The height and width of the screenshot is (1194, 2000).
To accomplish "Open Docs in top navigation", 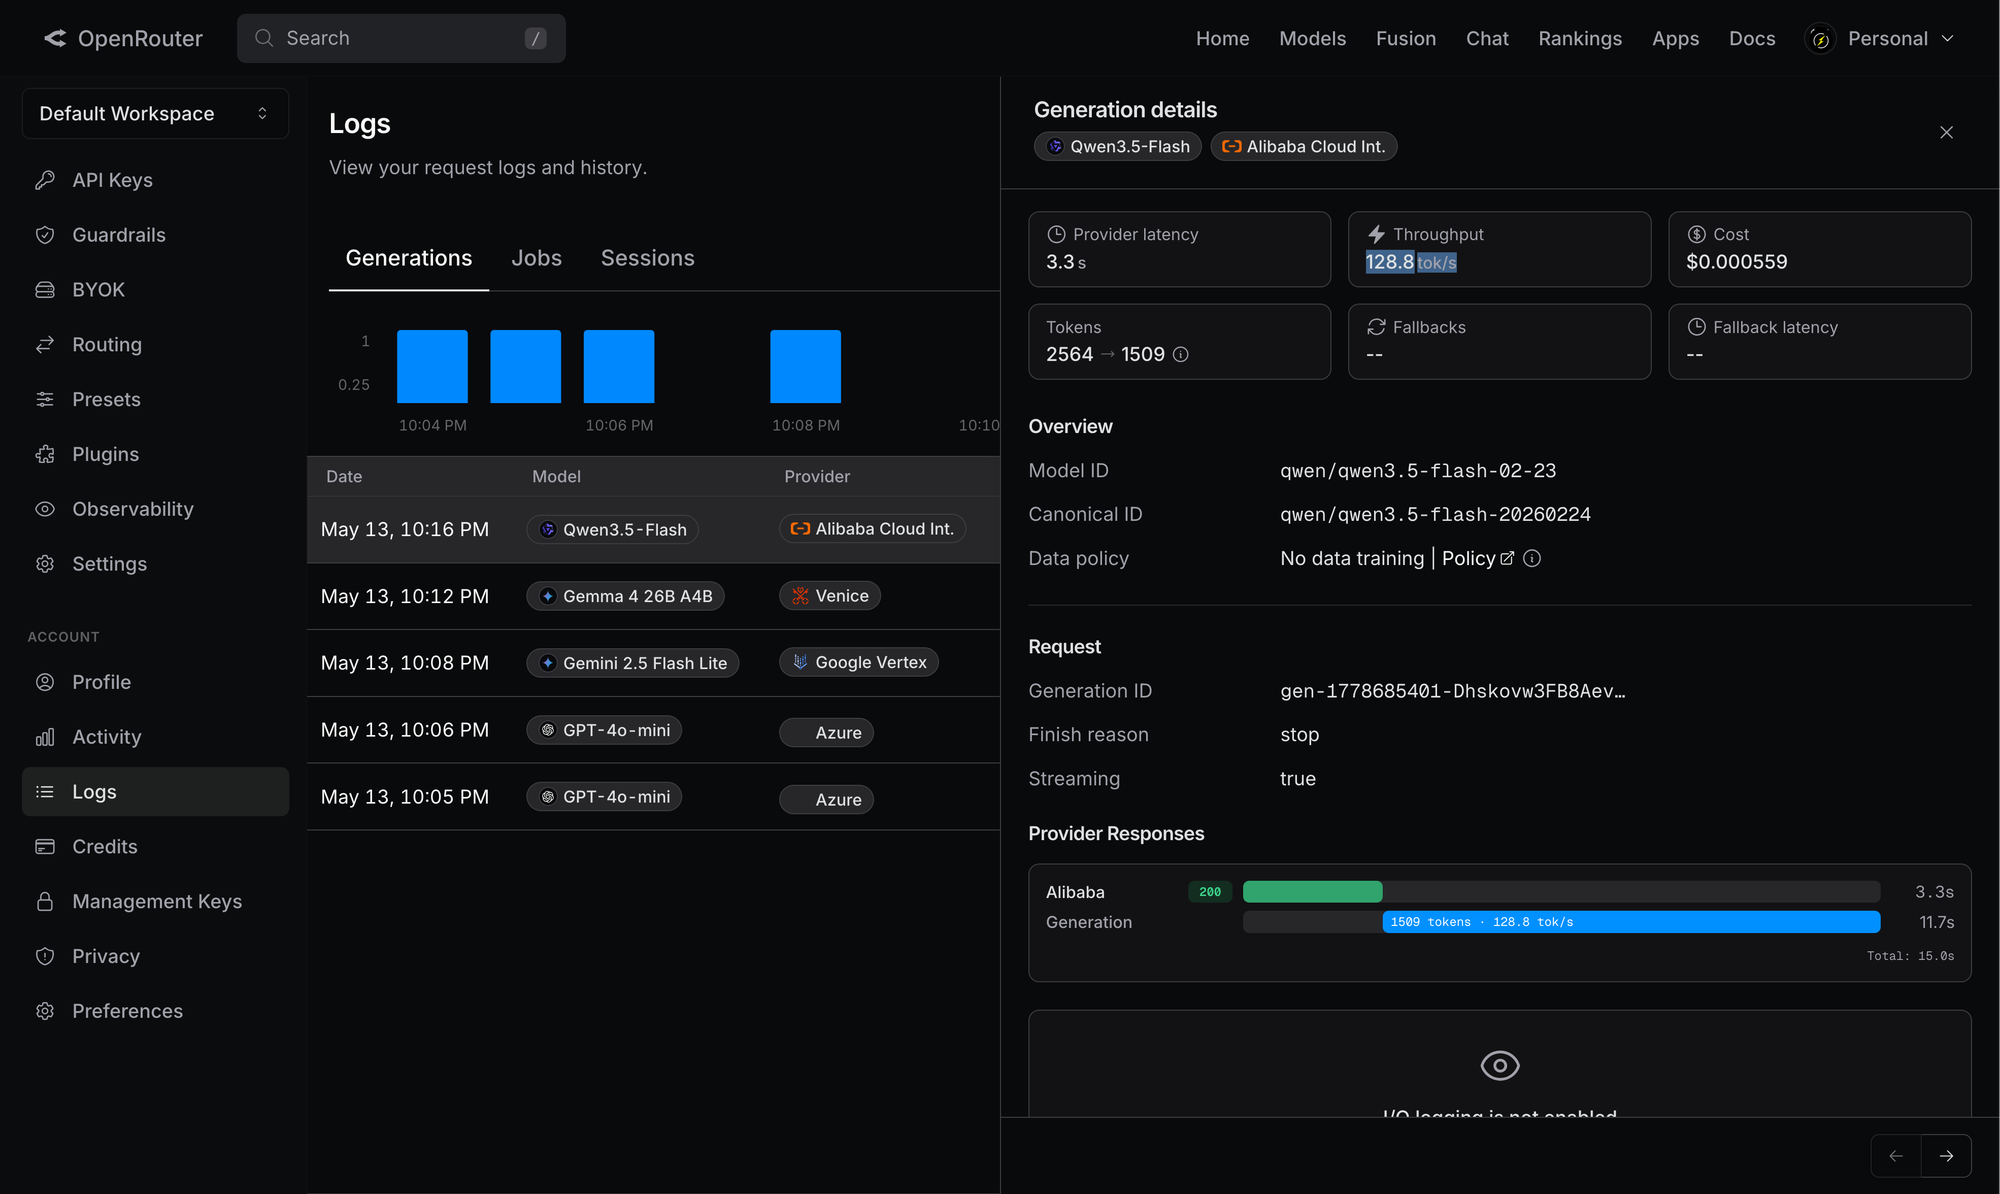I will coord(1752,38).
